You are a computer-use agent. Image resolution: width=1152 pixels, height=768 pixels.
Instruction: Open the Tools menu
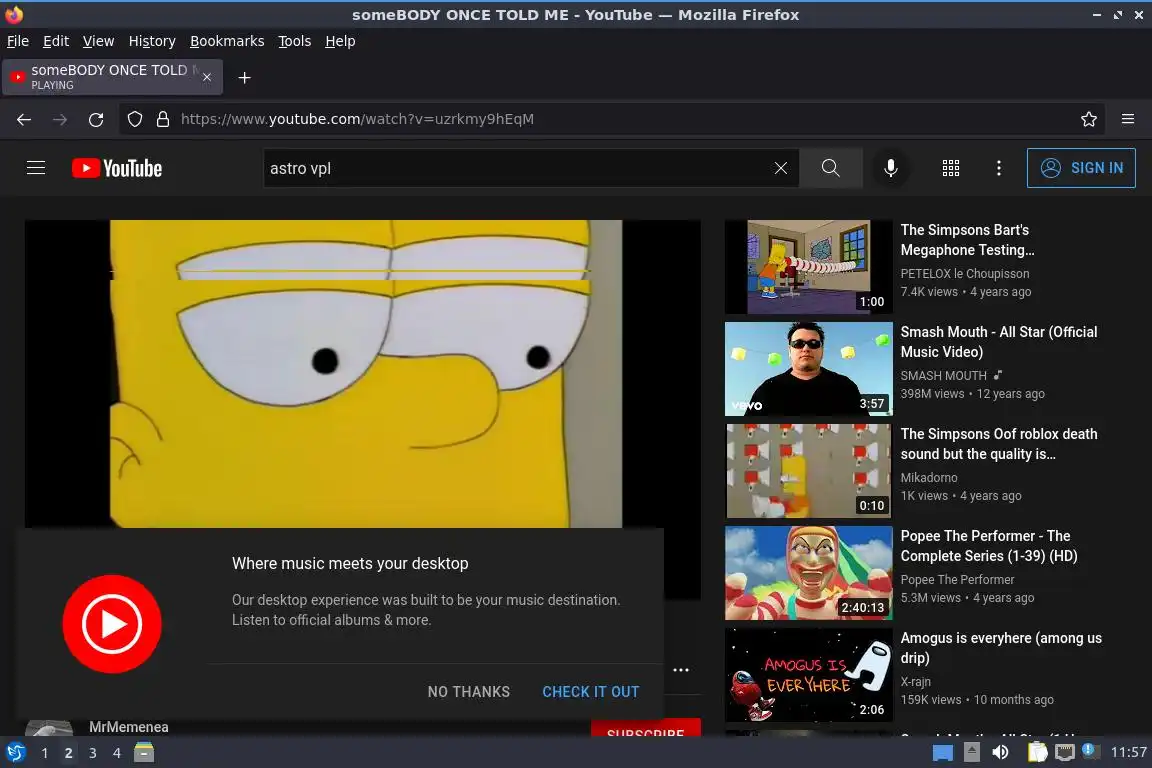click(295, 41)
